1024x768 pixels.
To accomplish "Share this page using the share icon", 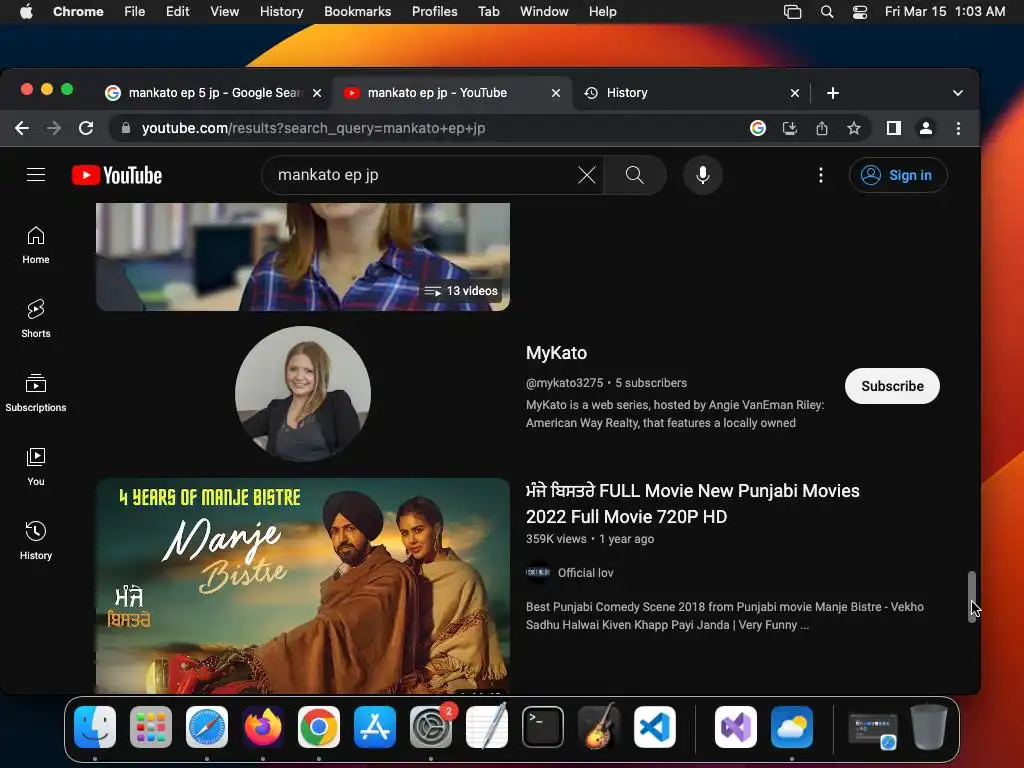I will (822, 128).
